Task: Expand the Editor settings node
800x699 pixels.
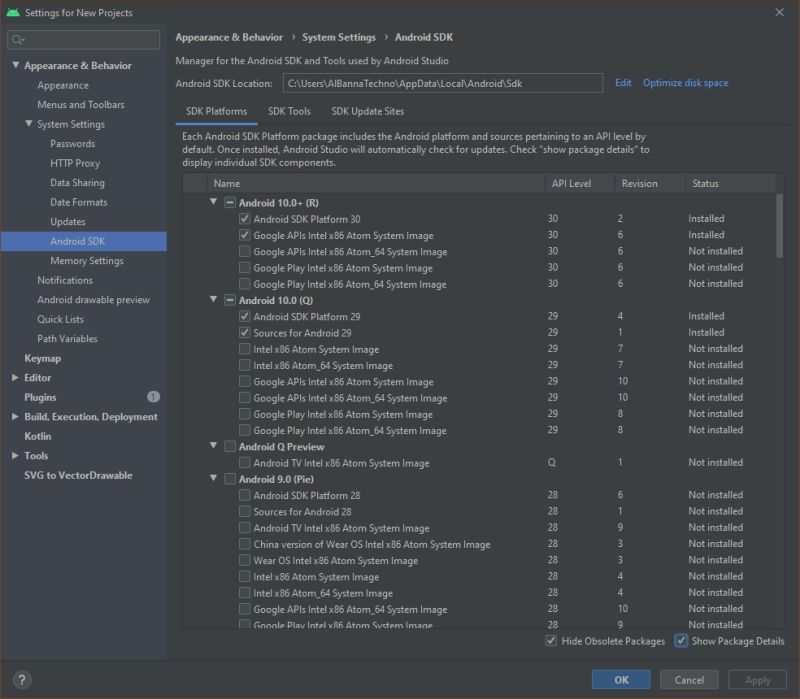Action: tap(15, 378)
